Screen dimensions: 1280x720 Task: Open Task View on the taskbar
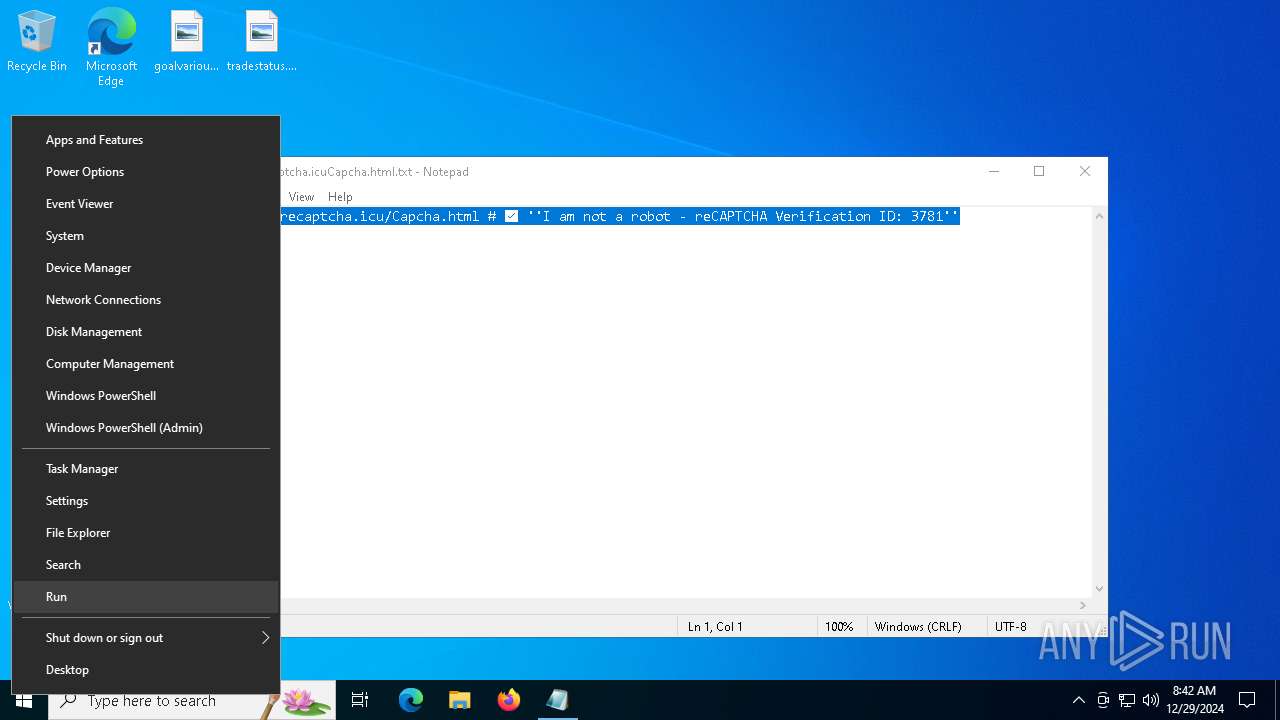coord(360,701)
